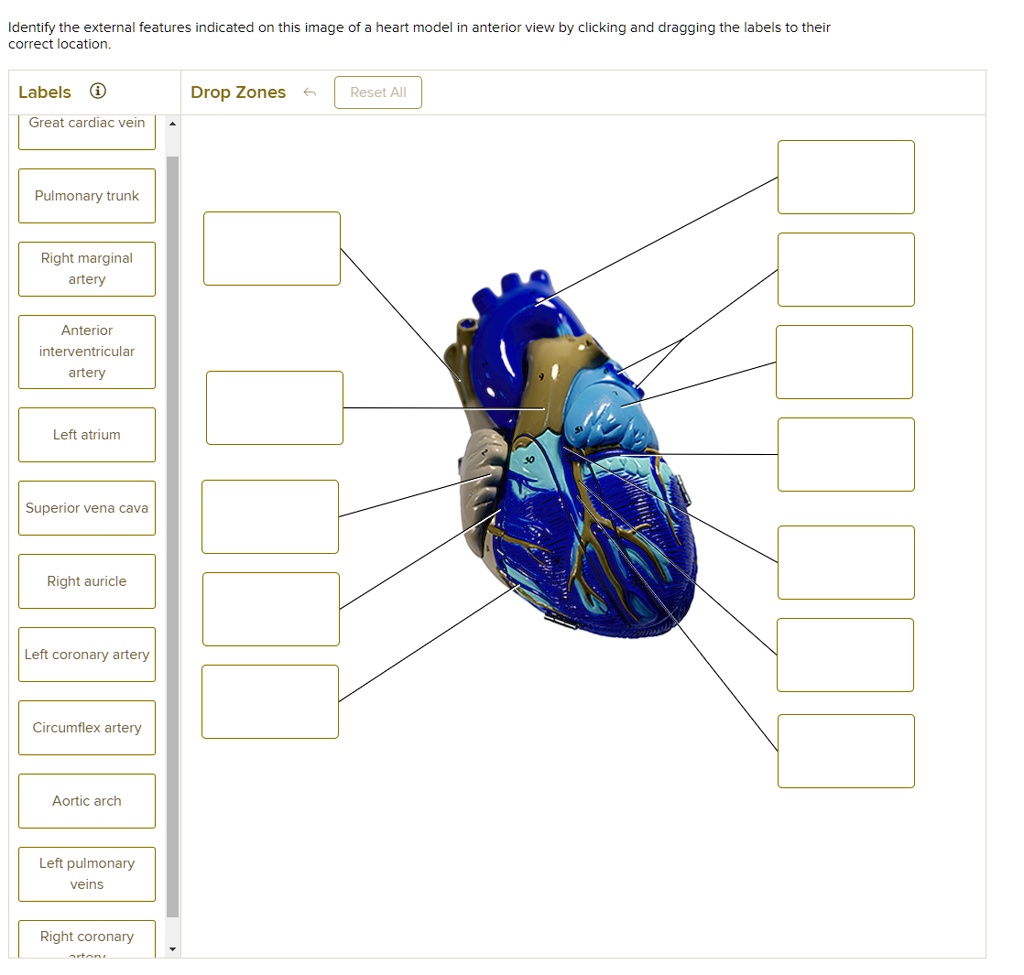Viewport: 1024px width, 975px height.
Task: Click the info icon next to Labels
Action: click(97, 91)
